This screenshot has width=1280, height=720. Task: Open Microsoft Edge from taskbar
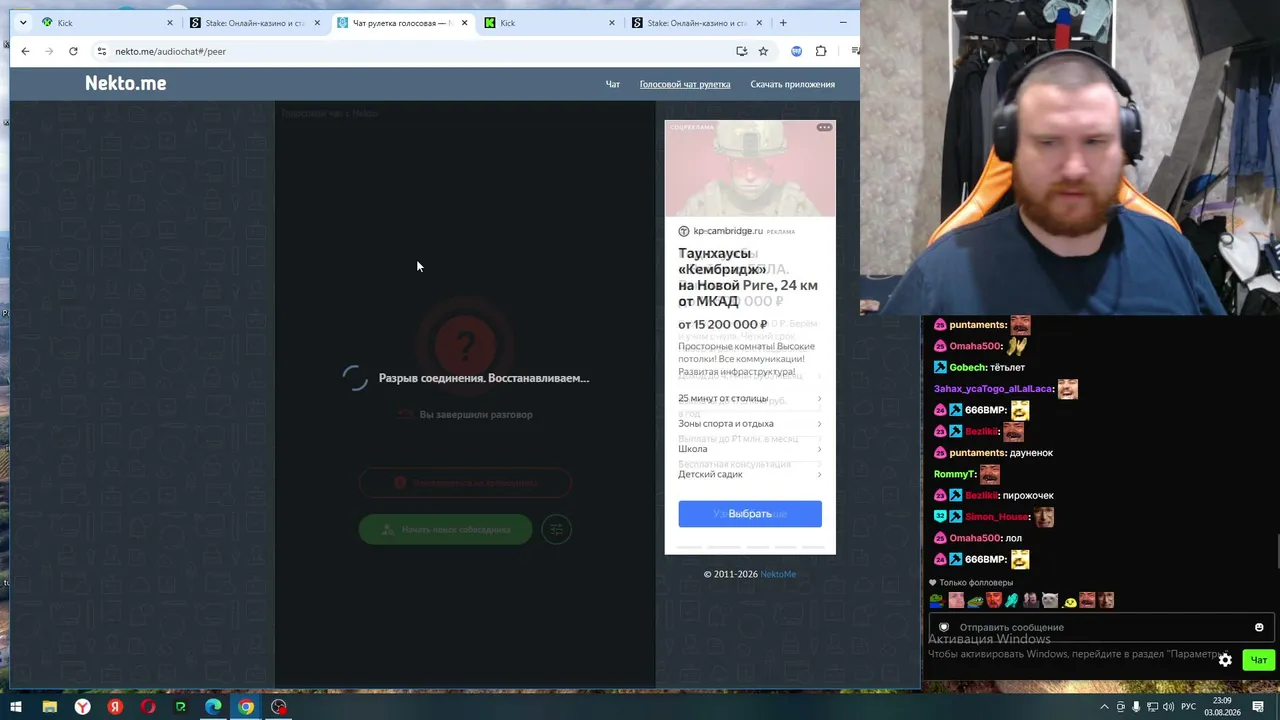213,707
